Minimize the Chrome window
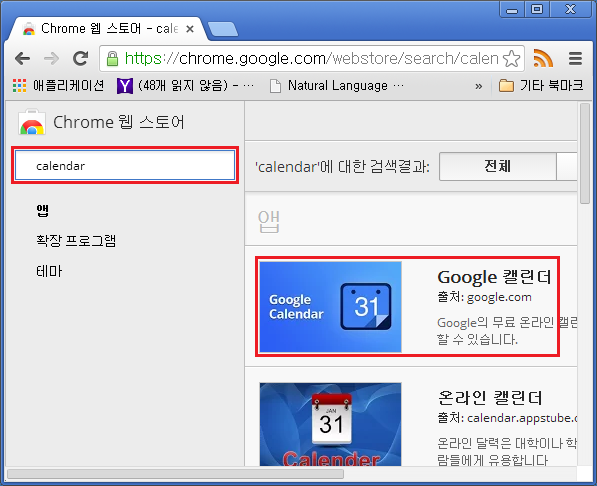Image resolution: width=597 pixels, height=486 pixels. tap(512, 9)
